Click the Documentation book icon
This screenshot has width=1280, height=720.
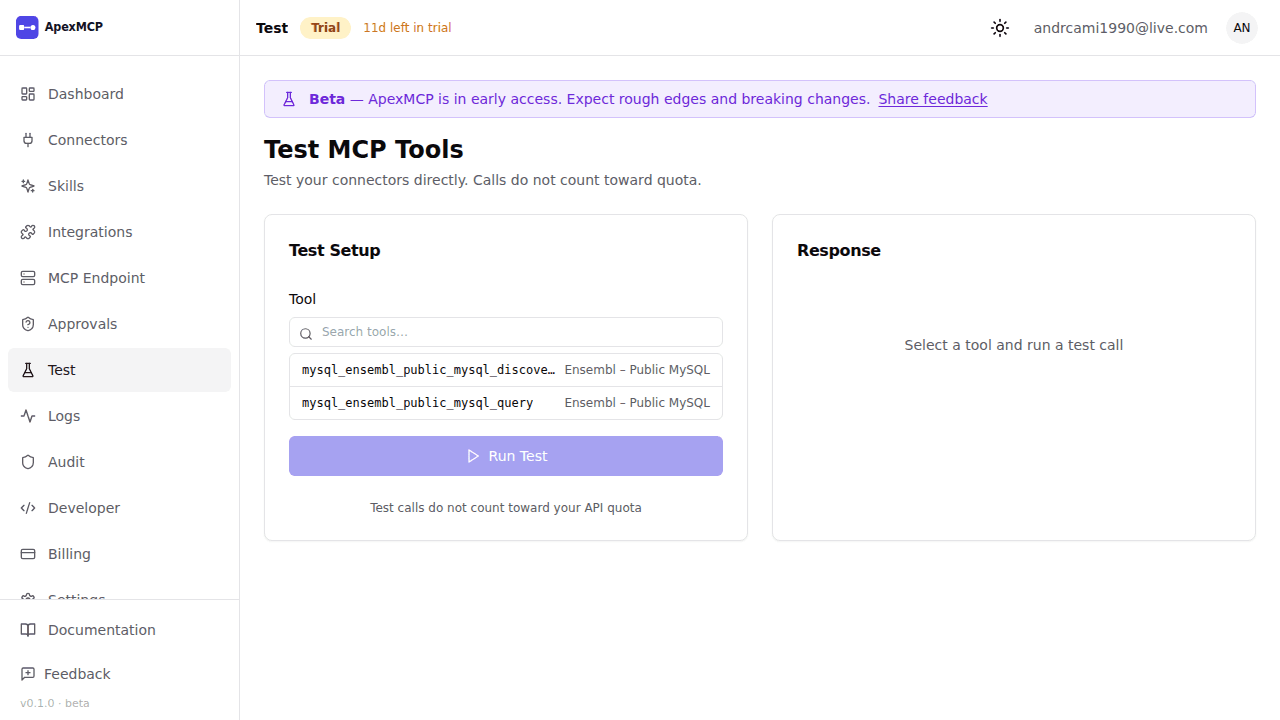click(28, 630)
